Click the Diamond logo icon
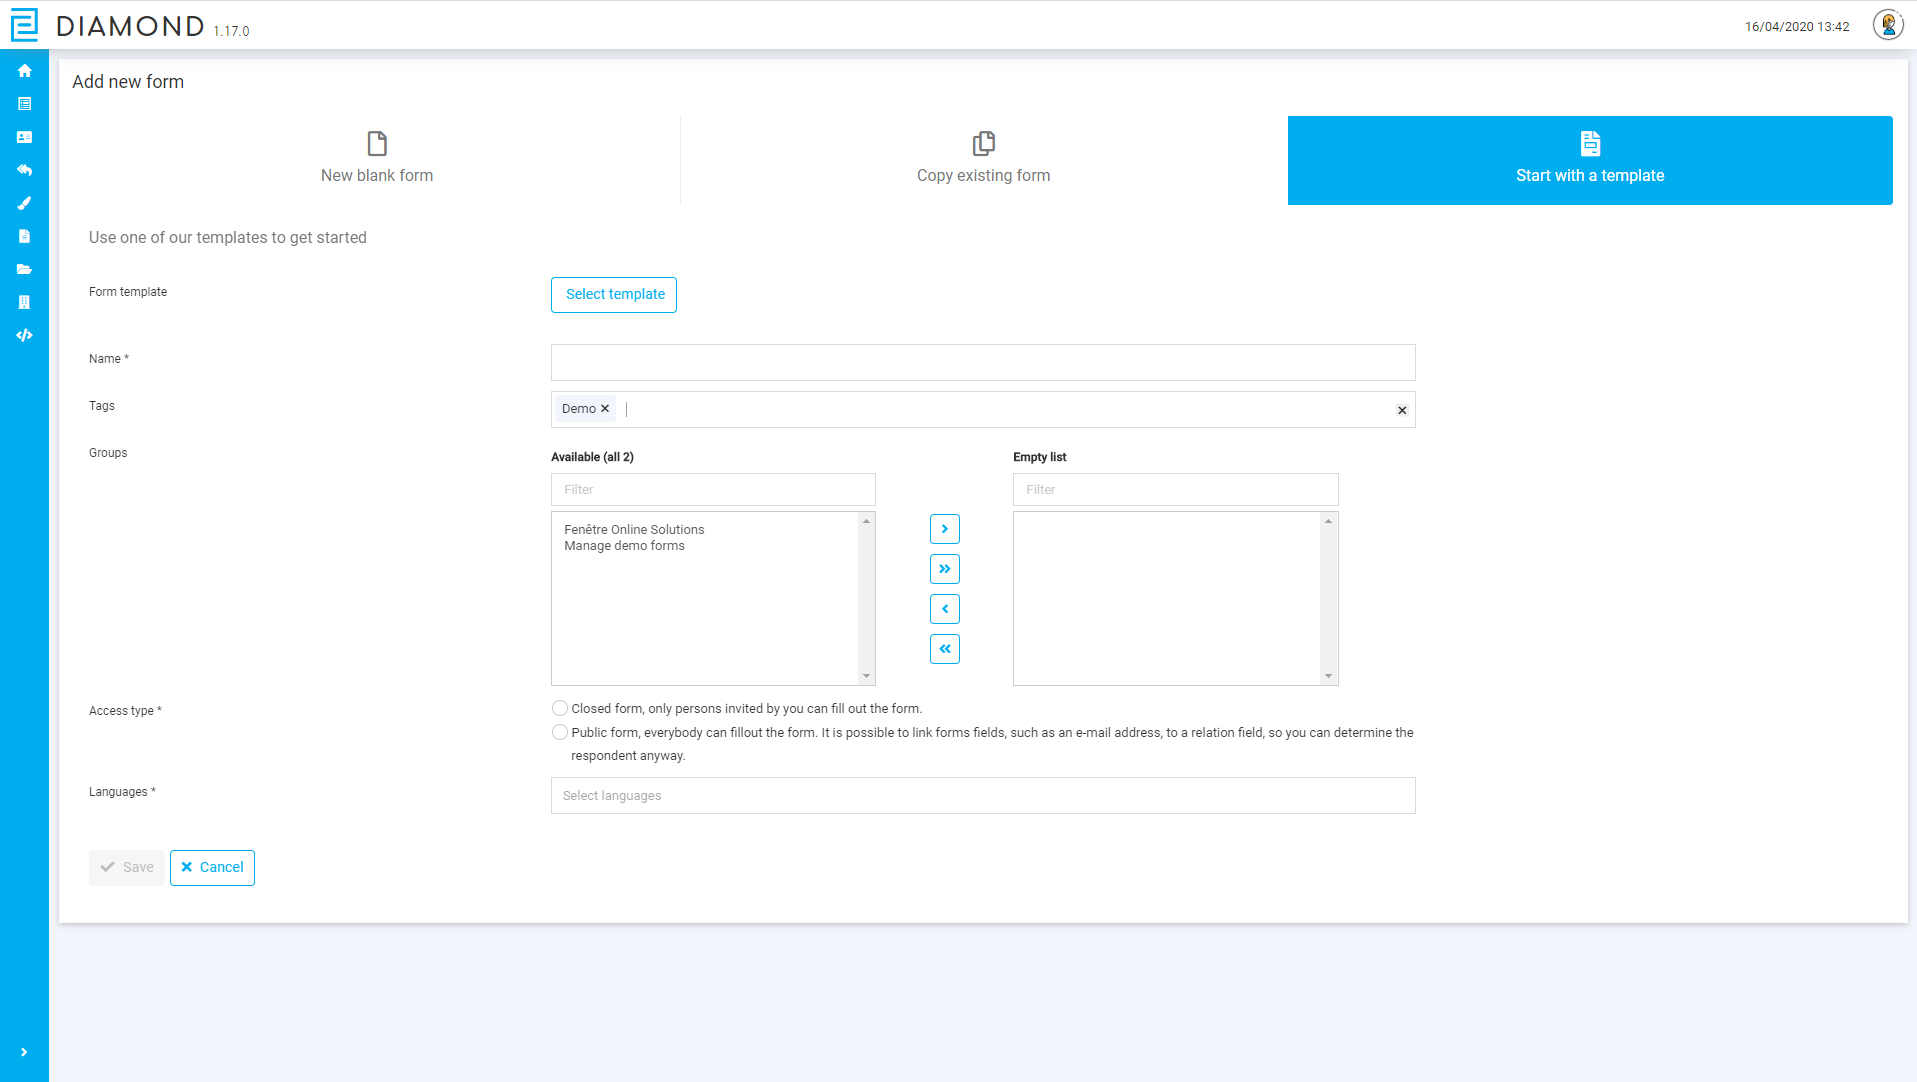The image size is (1917, 1082). (x=25, y=25)
